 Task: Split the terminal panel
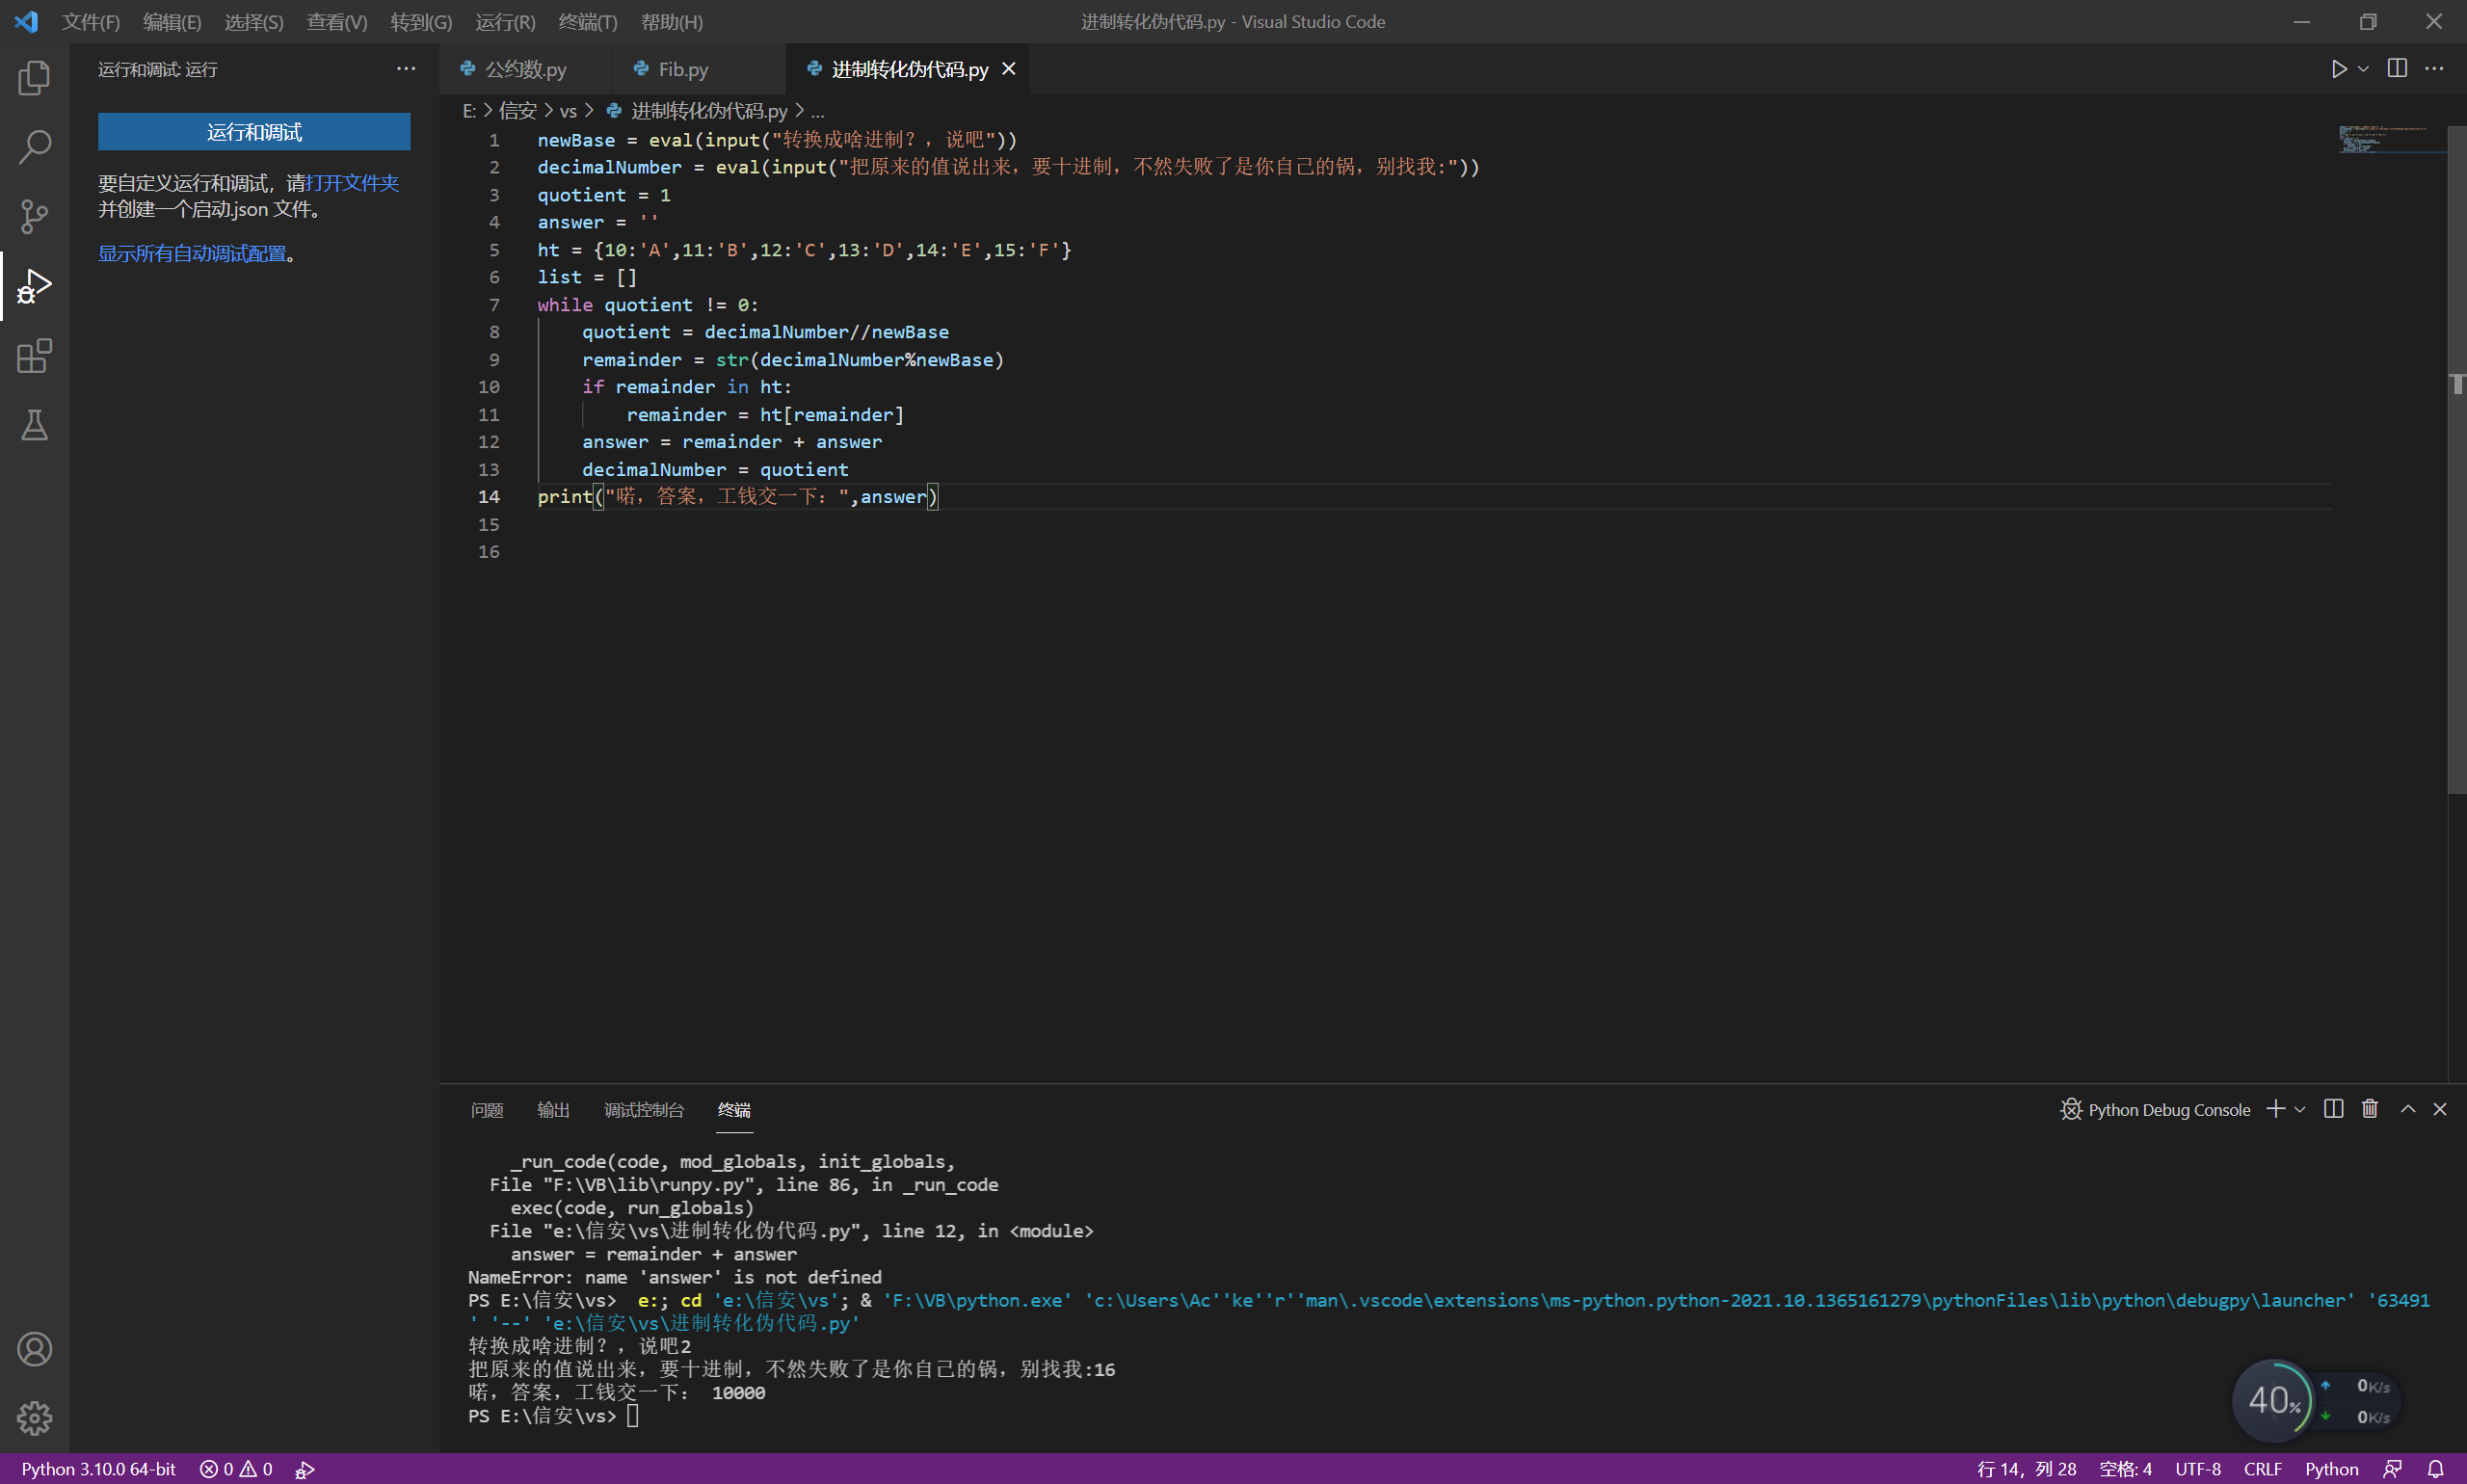(2333, 1109)
